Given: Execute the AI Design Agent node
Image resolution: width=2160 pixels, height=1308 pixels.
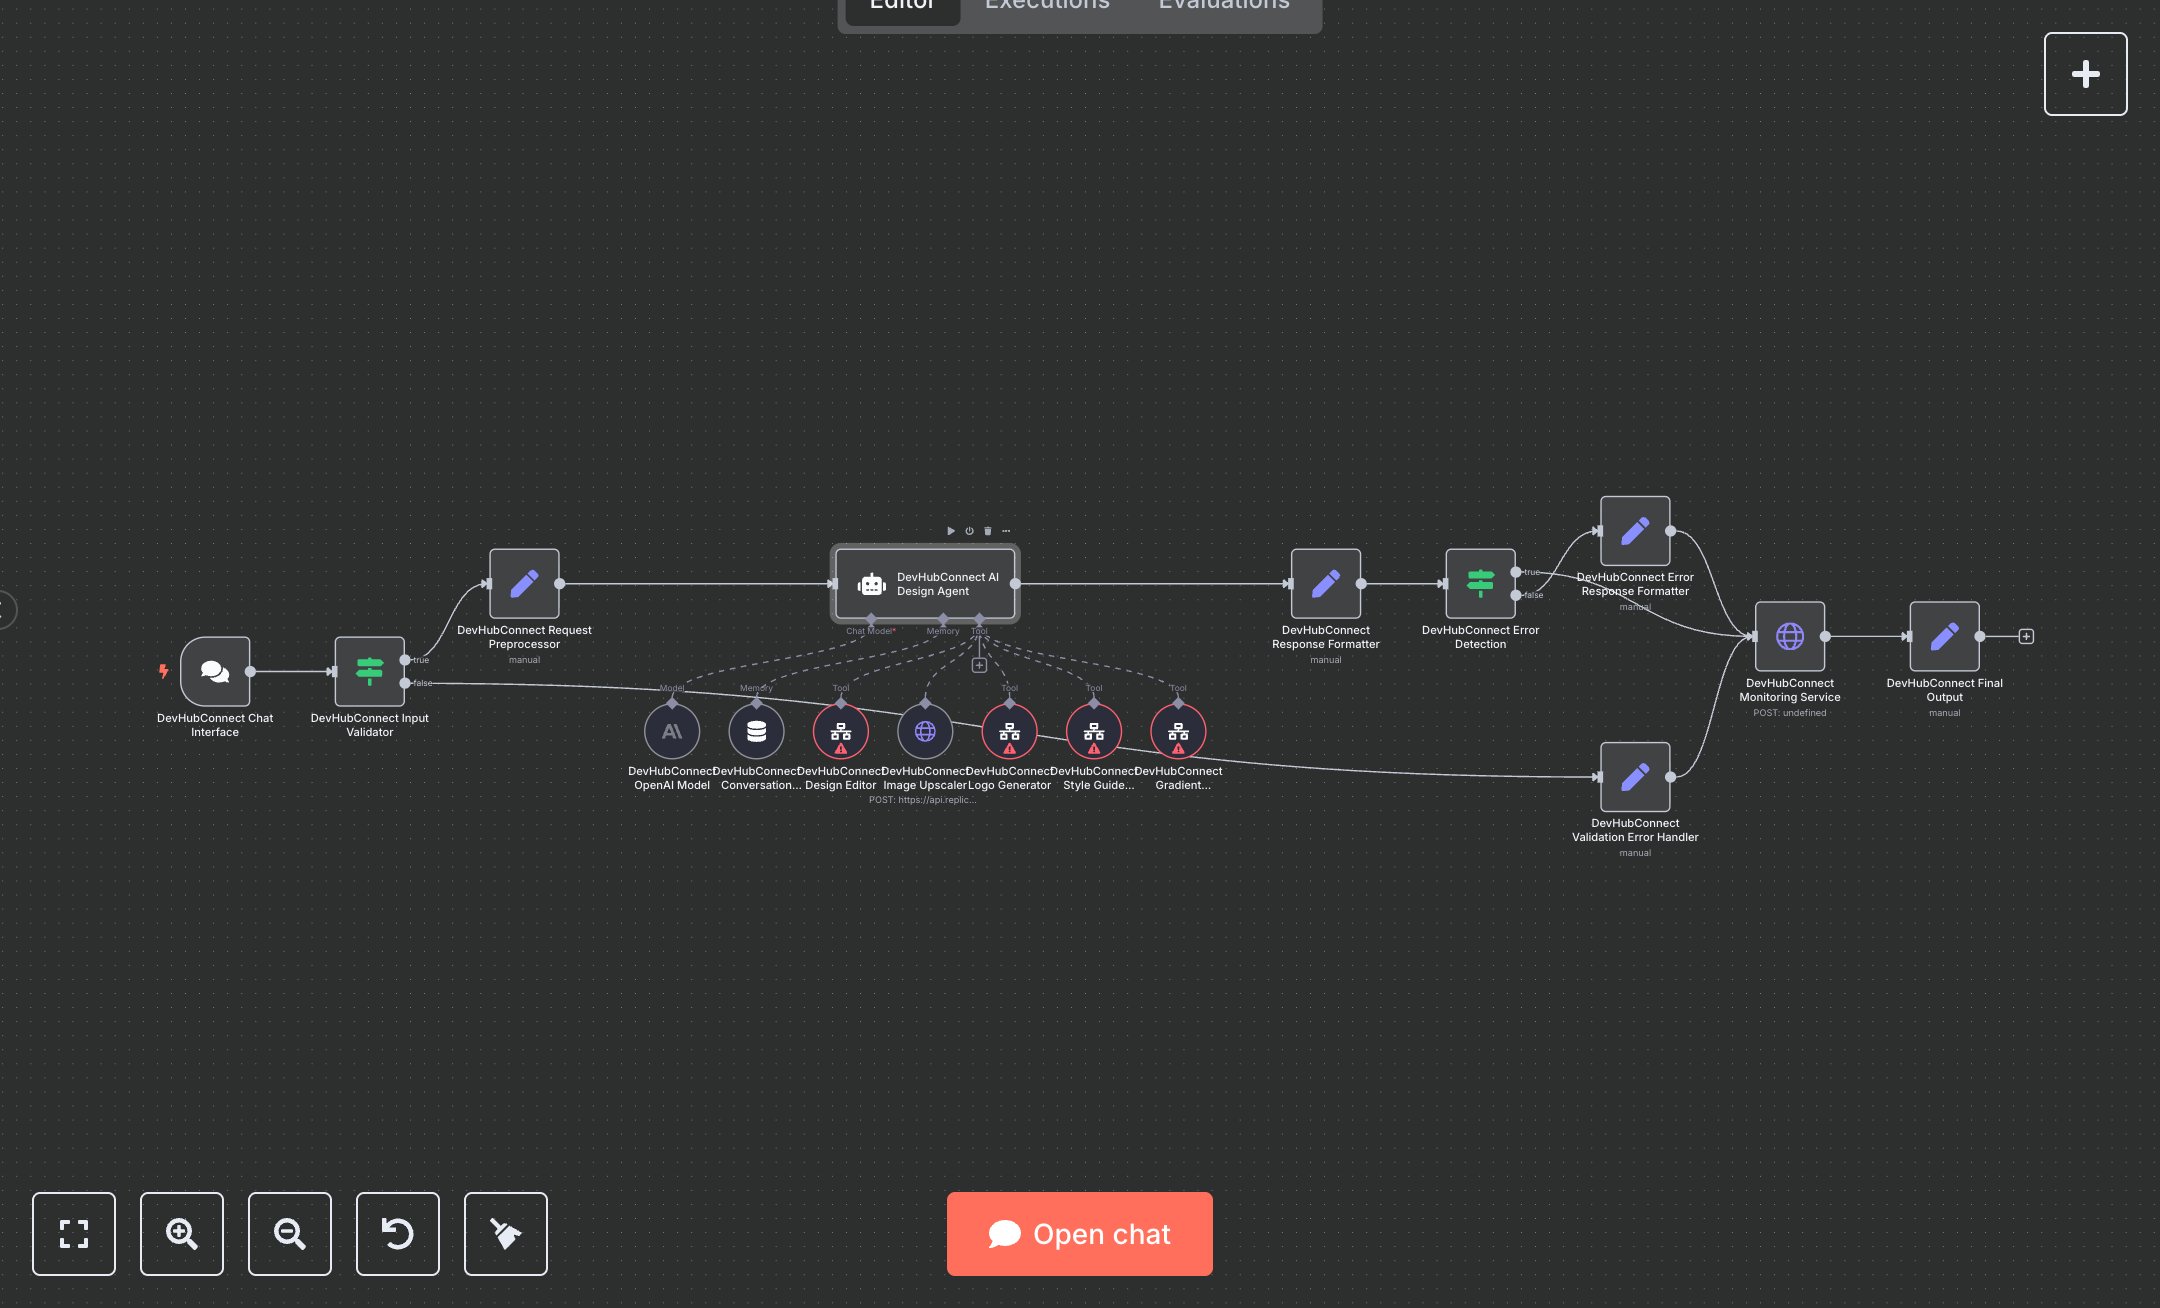Looking at the screenshot, I should pyautogui.click(x=950, y=531).
